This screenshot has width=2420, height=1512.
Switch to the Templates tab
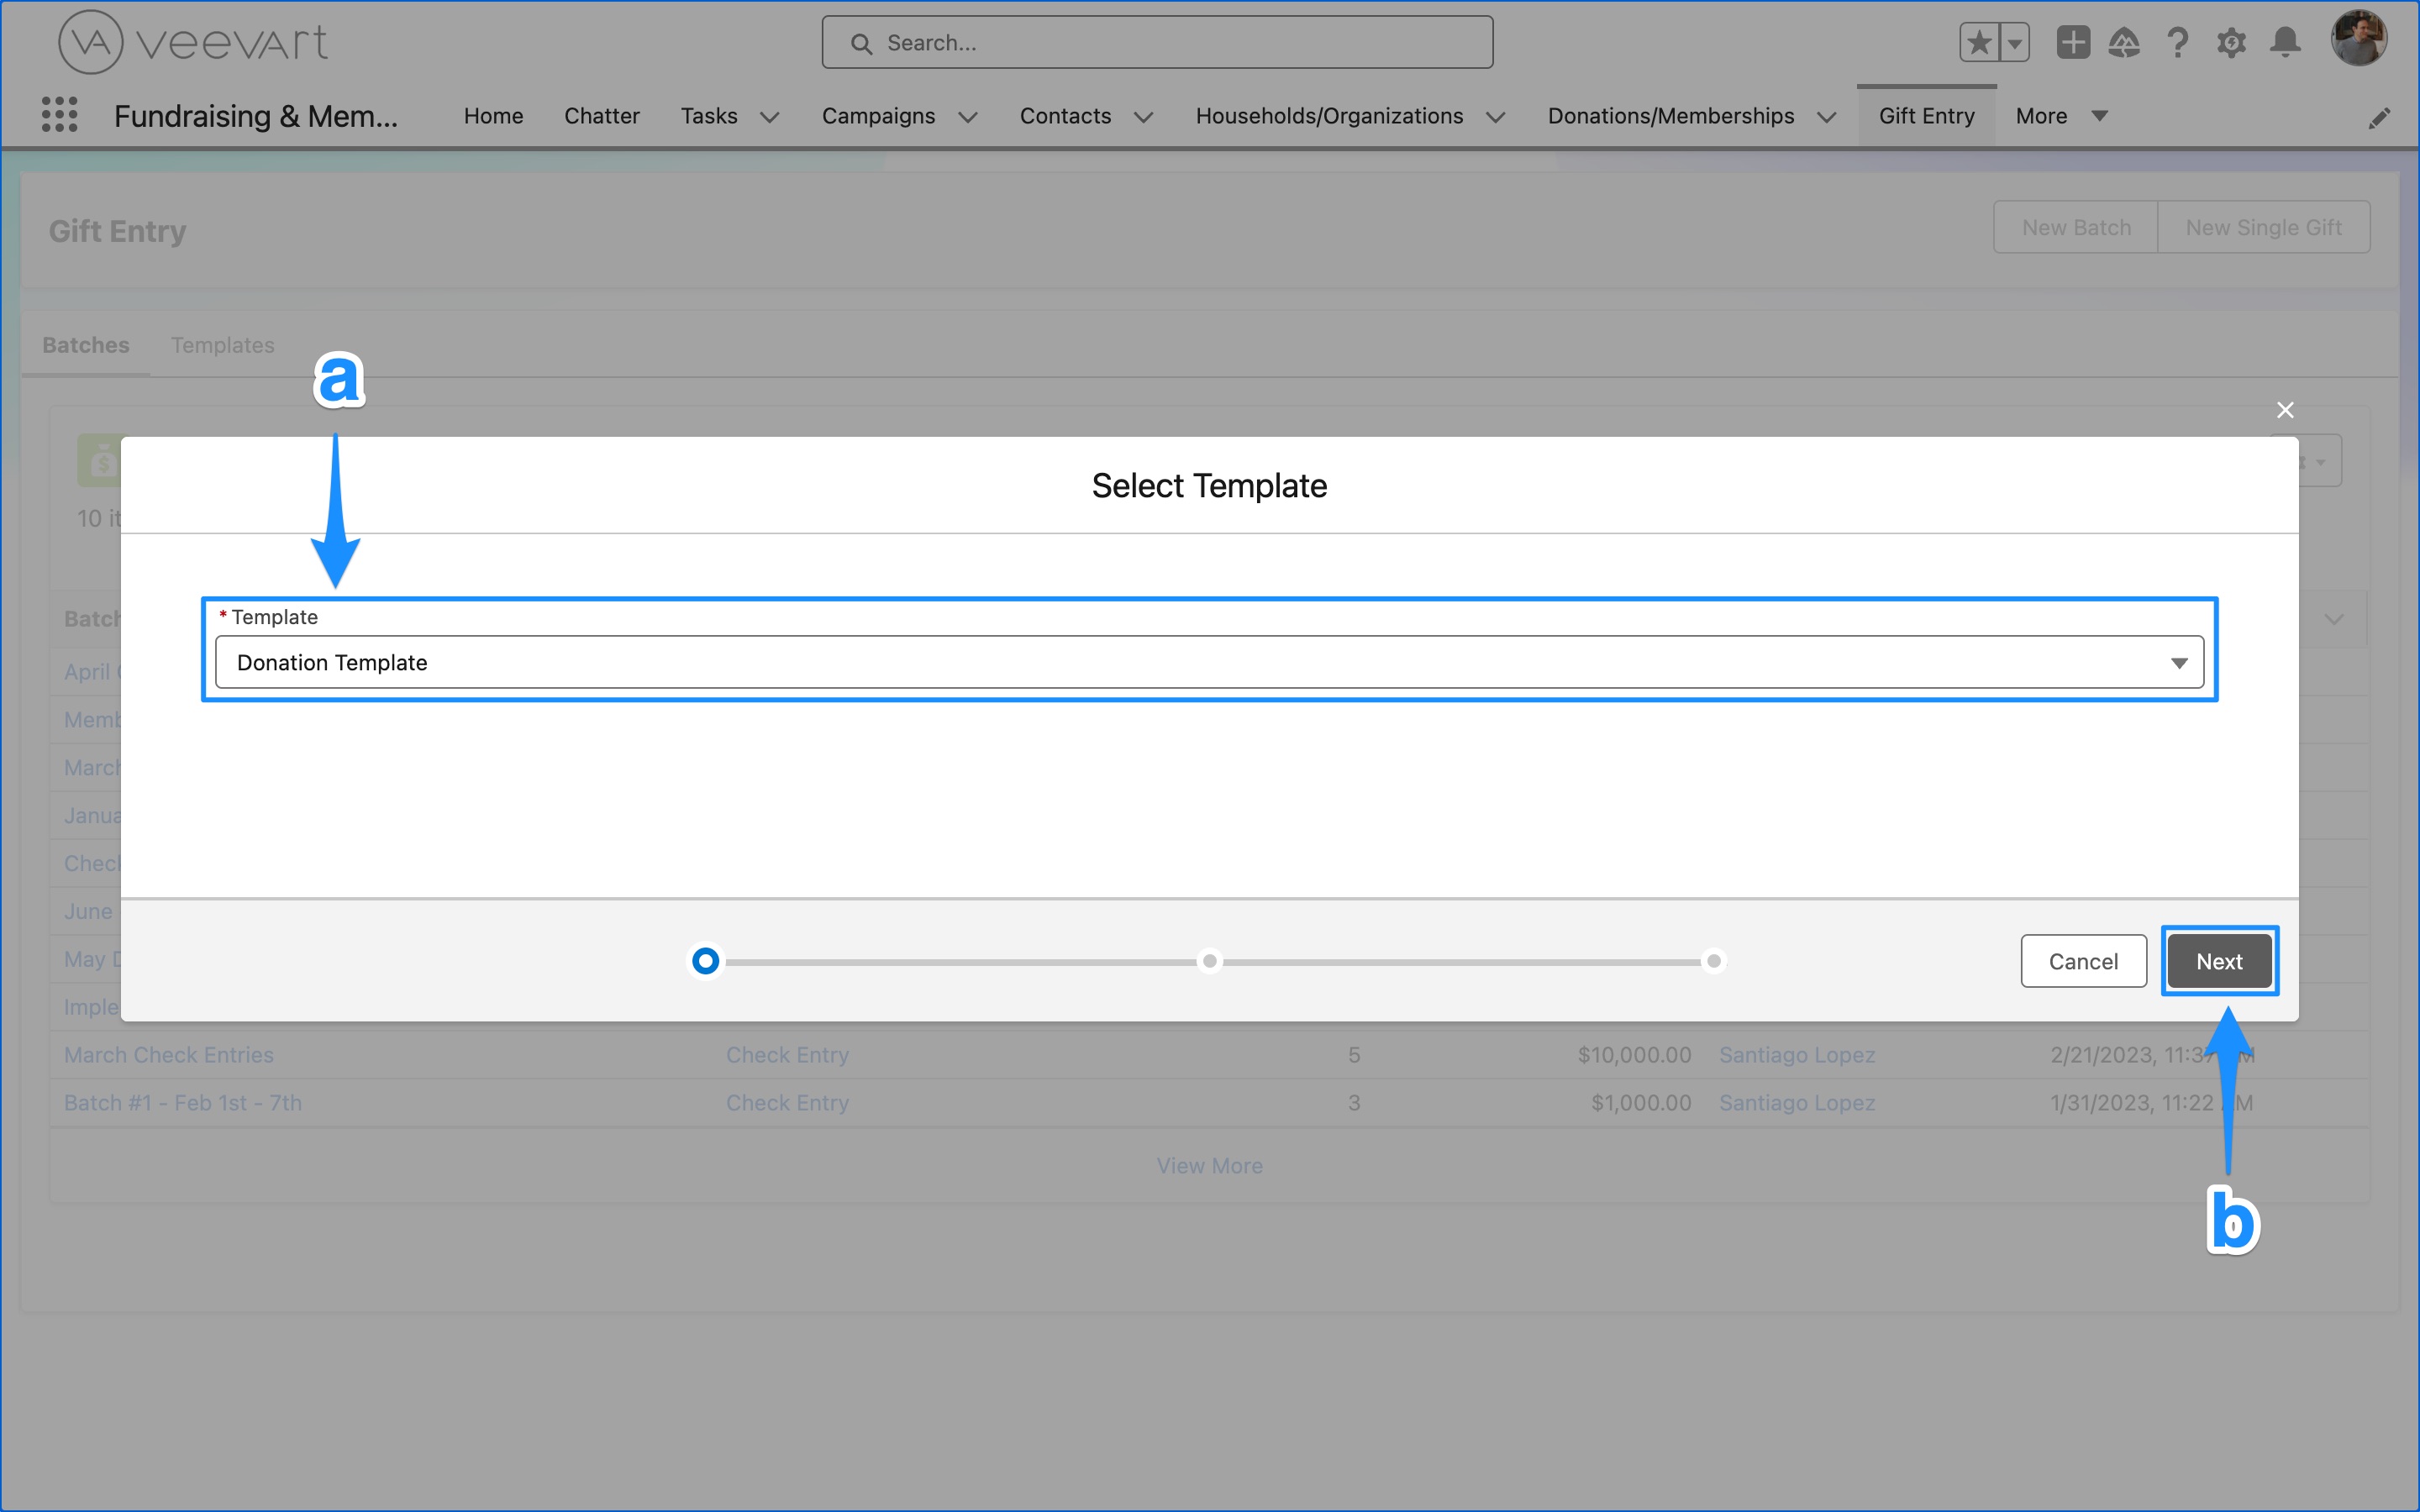[x=222, y=345]
